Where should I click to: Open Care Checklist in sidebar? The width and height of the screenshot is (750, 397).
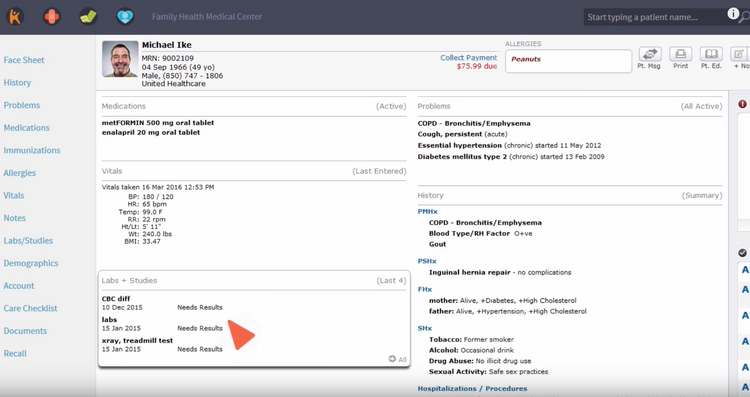tap(30, 309)
